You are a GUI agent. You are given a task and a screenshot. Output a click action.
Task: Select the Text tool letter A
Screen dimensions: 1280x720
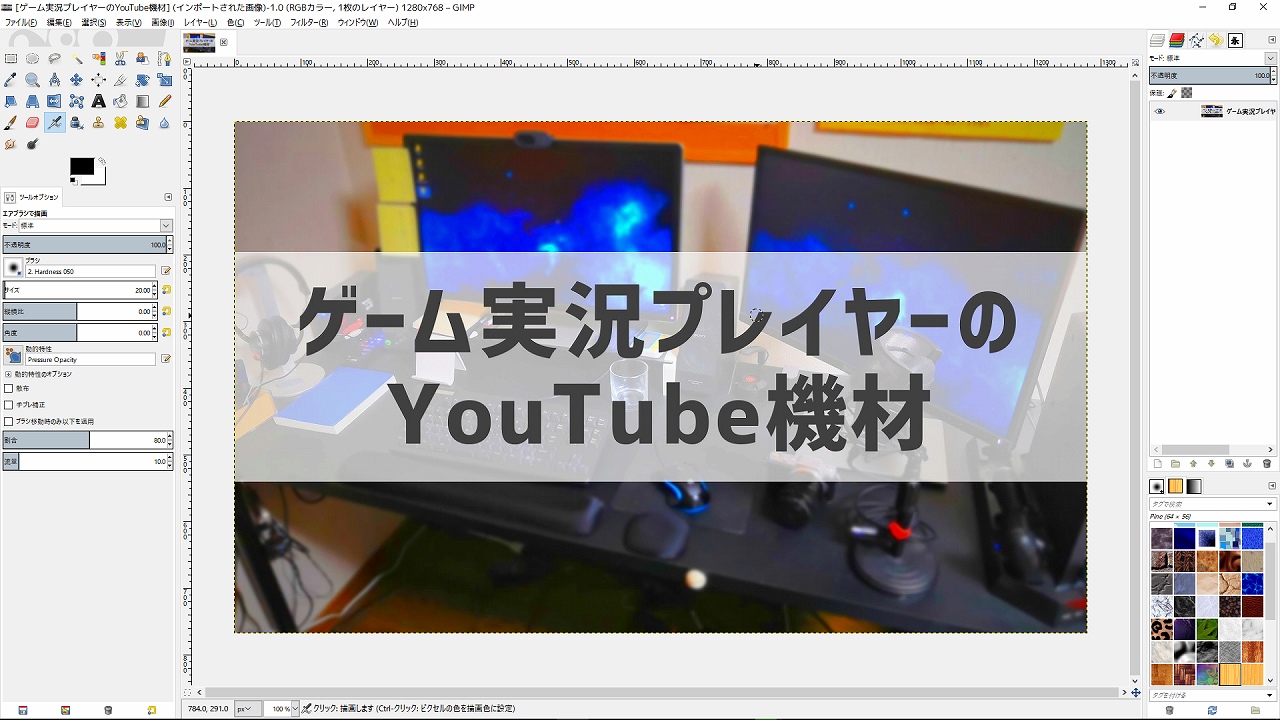[x=98, y=101]
